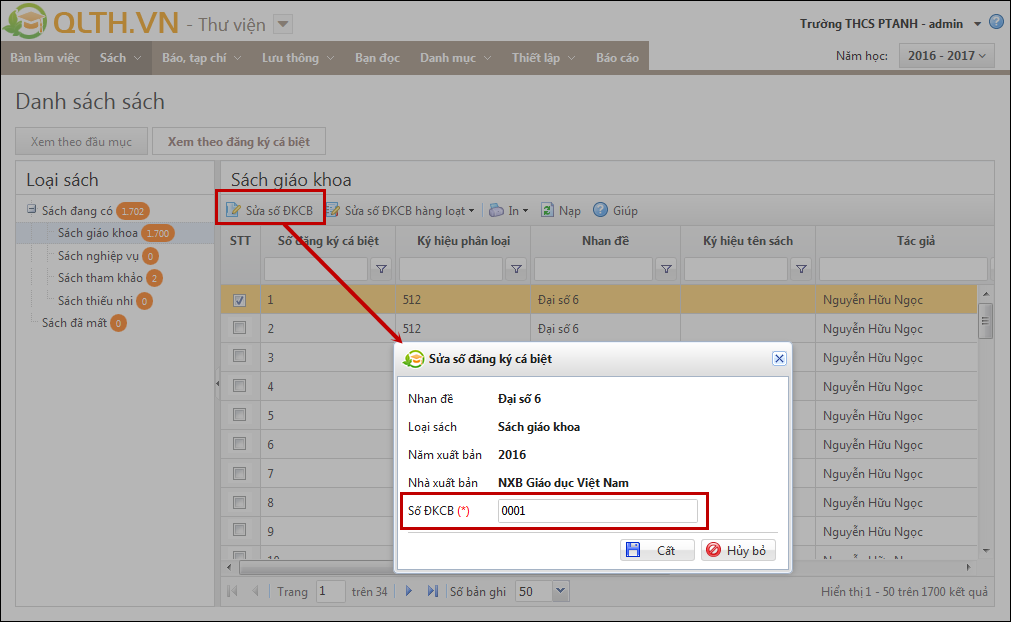Screen dimensions: 1011x622
Task: Collapse the Sách đang có tree node
Action: (x=31, y=209)
